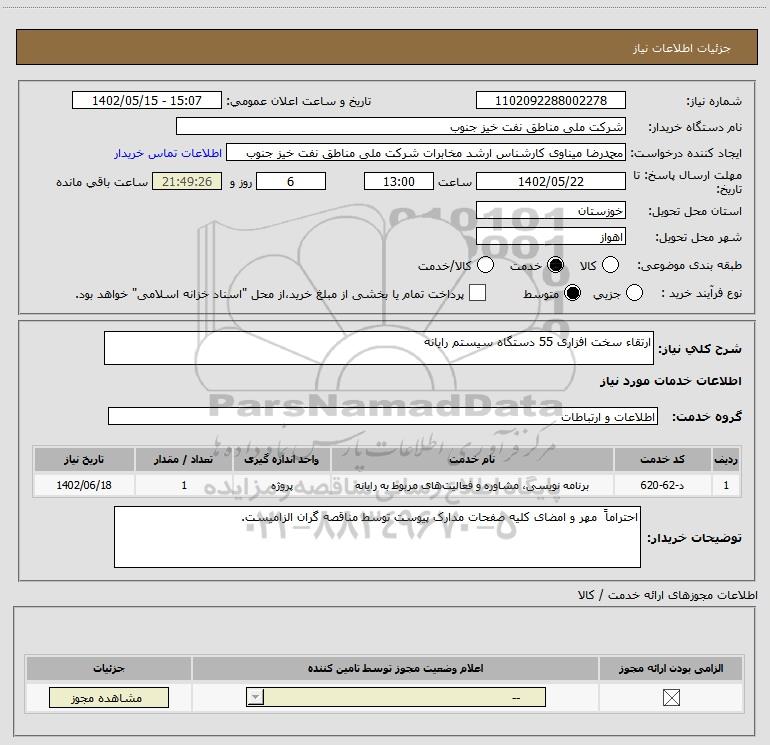Click the نام خدمت column header

click(472, 459)
